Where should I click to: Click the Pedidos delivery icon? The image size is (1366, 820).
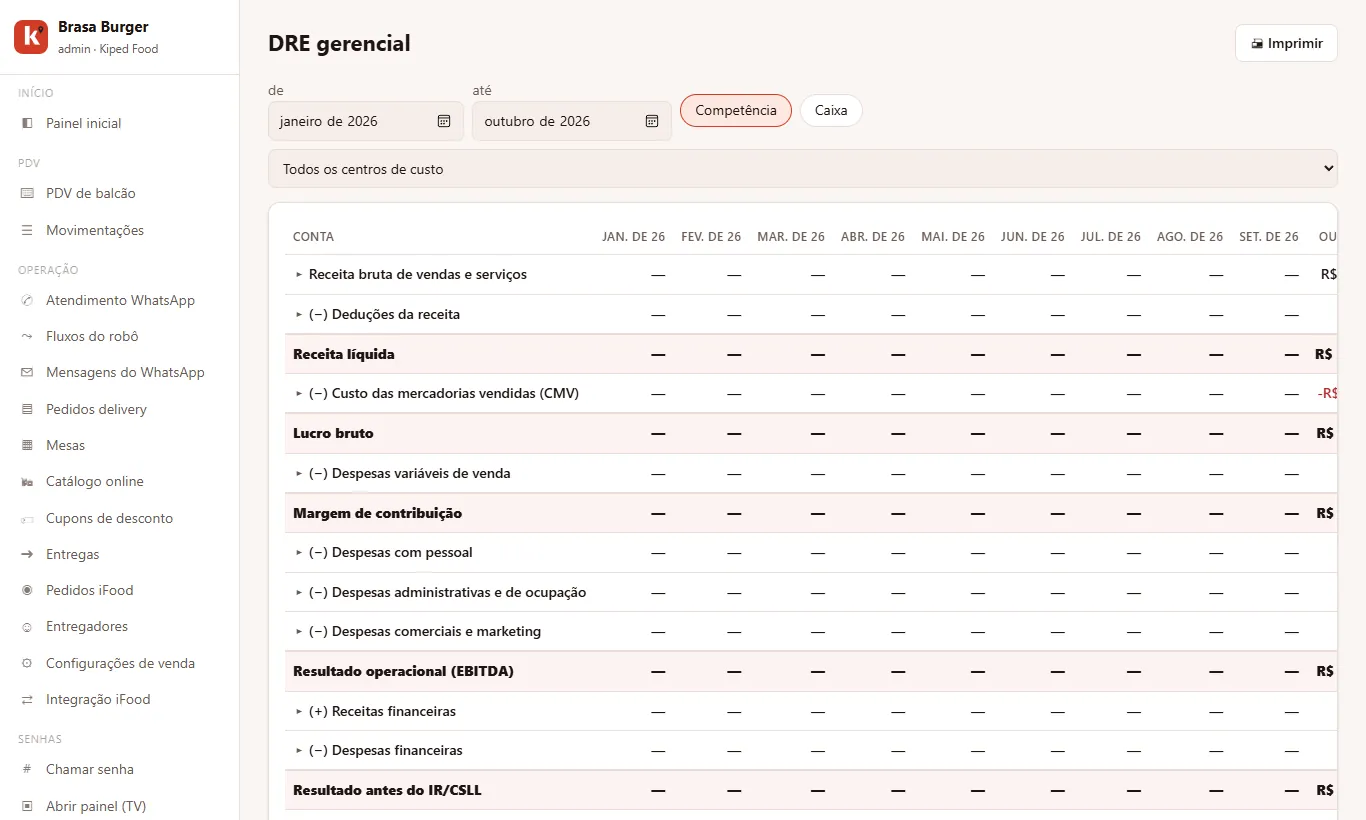pyautogui.click(x=27, y=409)
